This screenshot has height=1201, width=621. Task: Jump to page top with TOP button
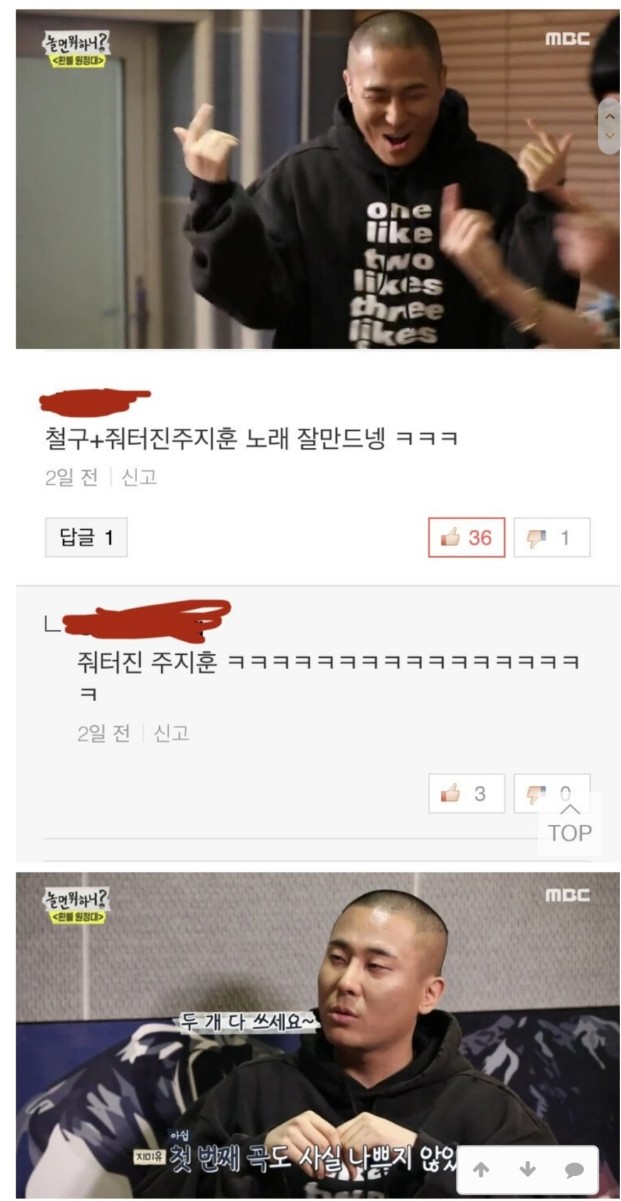tap(570, 823)
